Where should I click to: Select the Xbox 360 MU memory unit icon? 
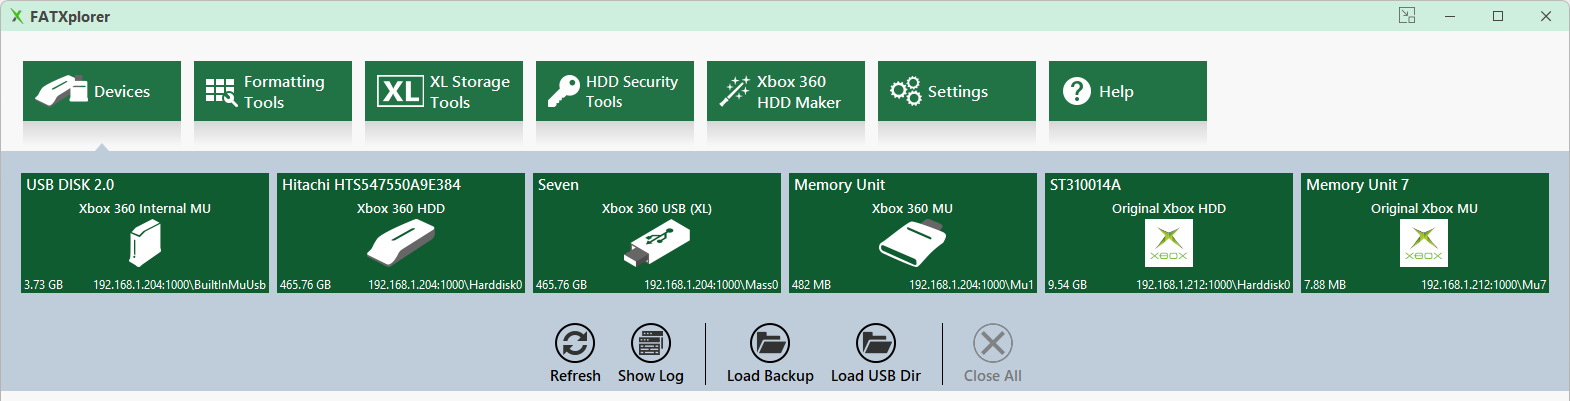913,243
